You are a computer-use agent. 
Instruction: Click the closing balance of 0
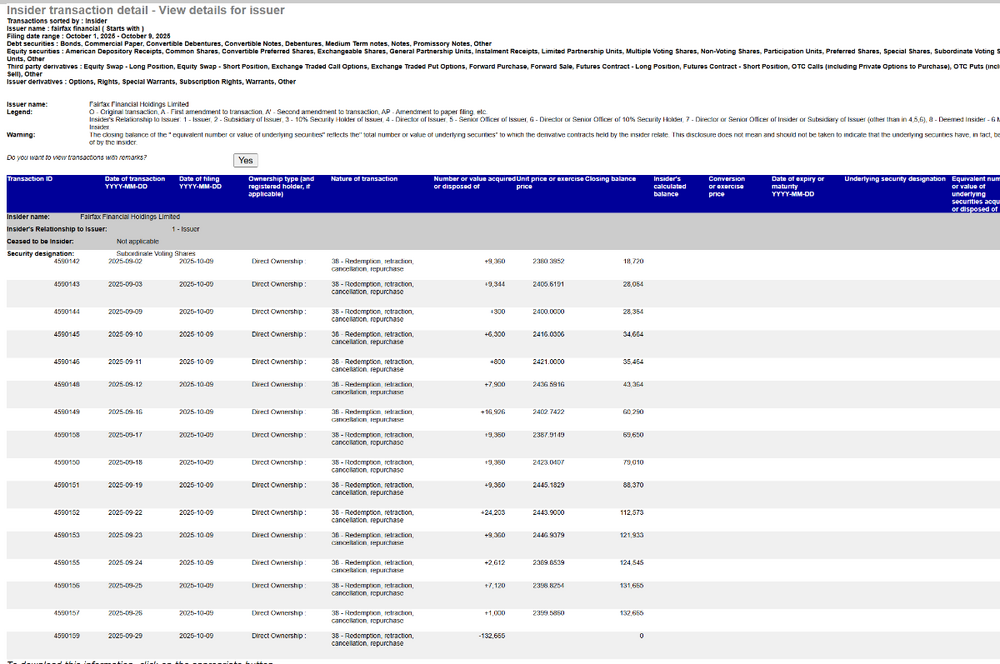(x=642, y=636)
